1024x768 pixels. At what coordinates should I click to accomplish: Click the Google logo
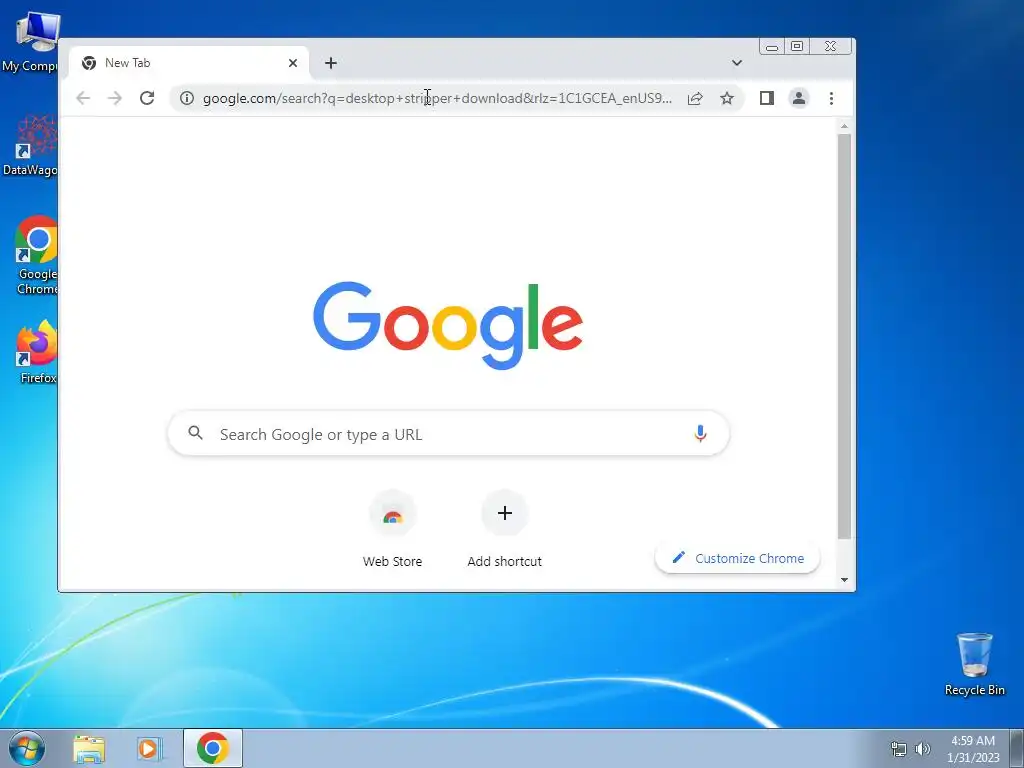448,325
